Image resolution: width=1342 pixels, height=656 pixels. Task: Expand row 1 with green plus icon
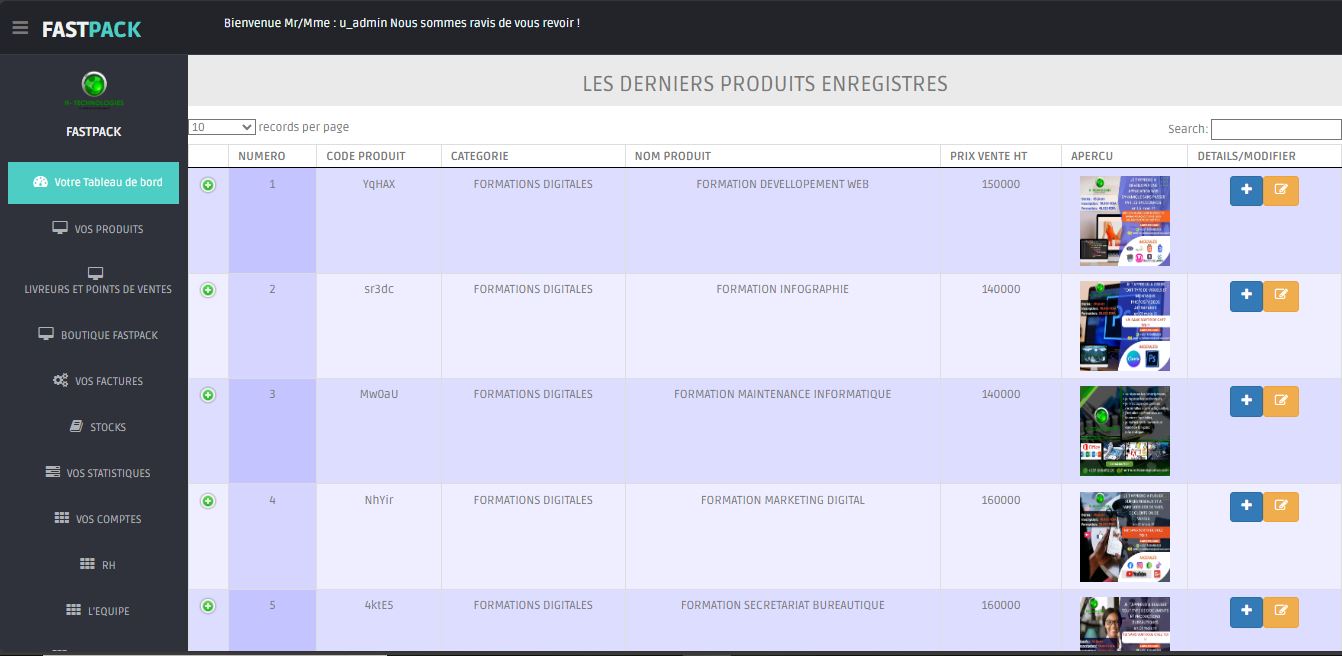pyautogui.click(x=208, y=185)
